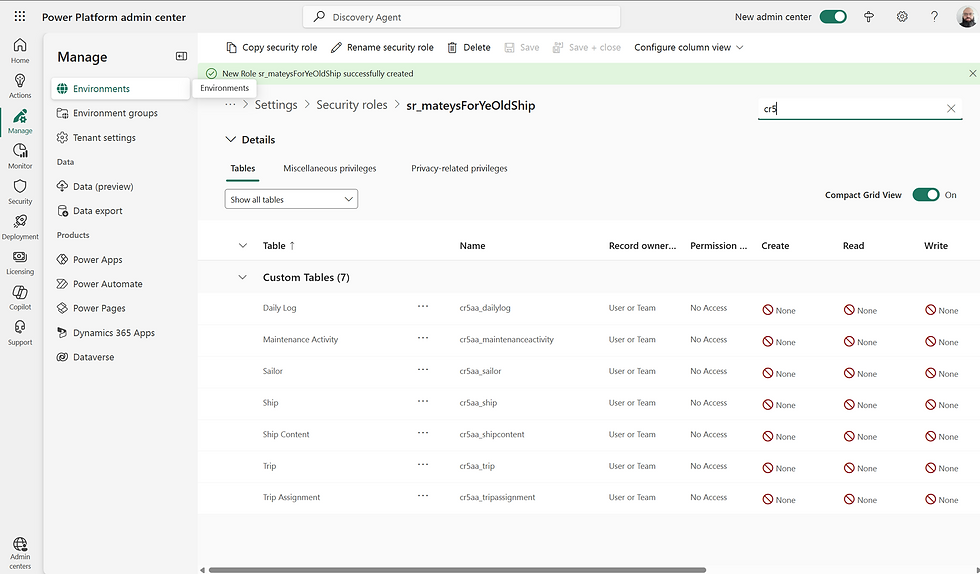Viewport: 980px width, 574px height.
Task: Go to Settings breadcrumb link
Action: coord(276,105)
